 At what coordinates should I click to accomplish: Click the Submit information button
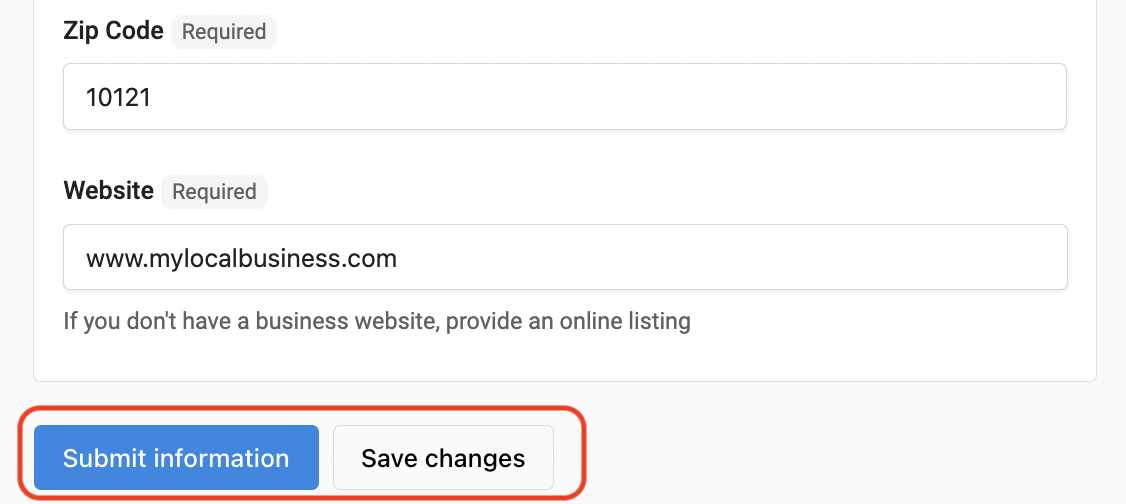point(176,457)
